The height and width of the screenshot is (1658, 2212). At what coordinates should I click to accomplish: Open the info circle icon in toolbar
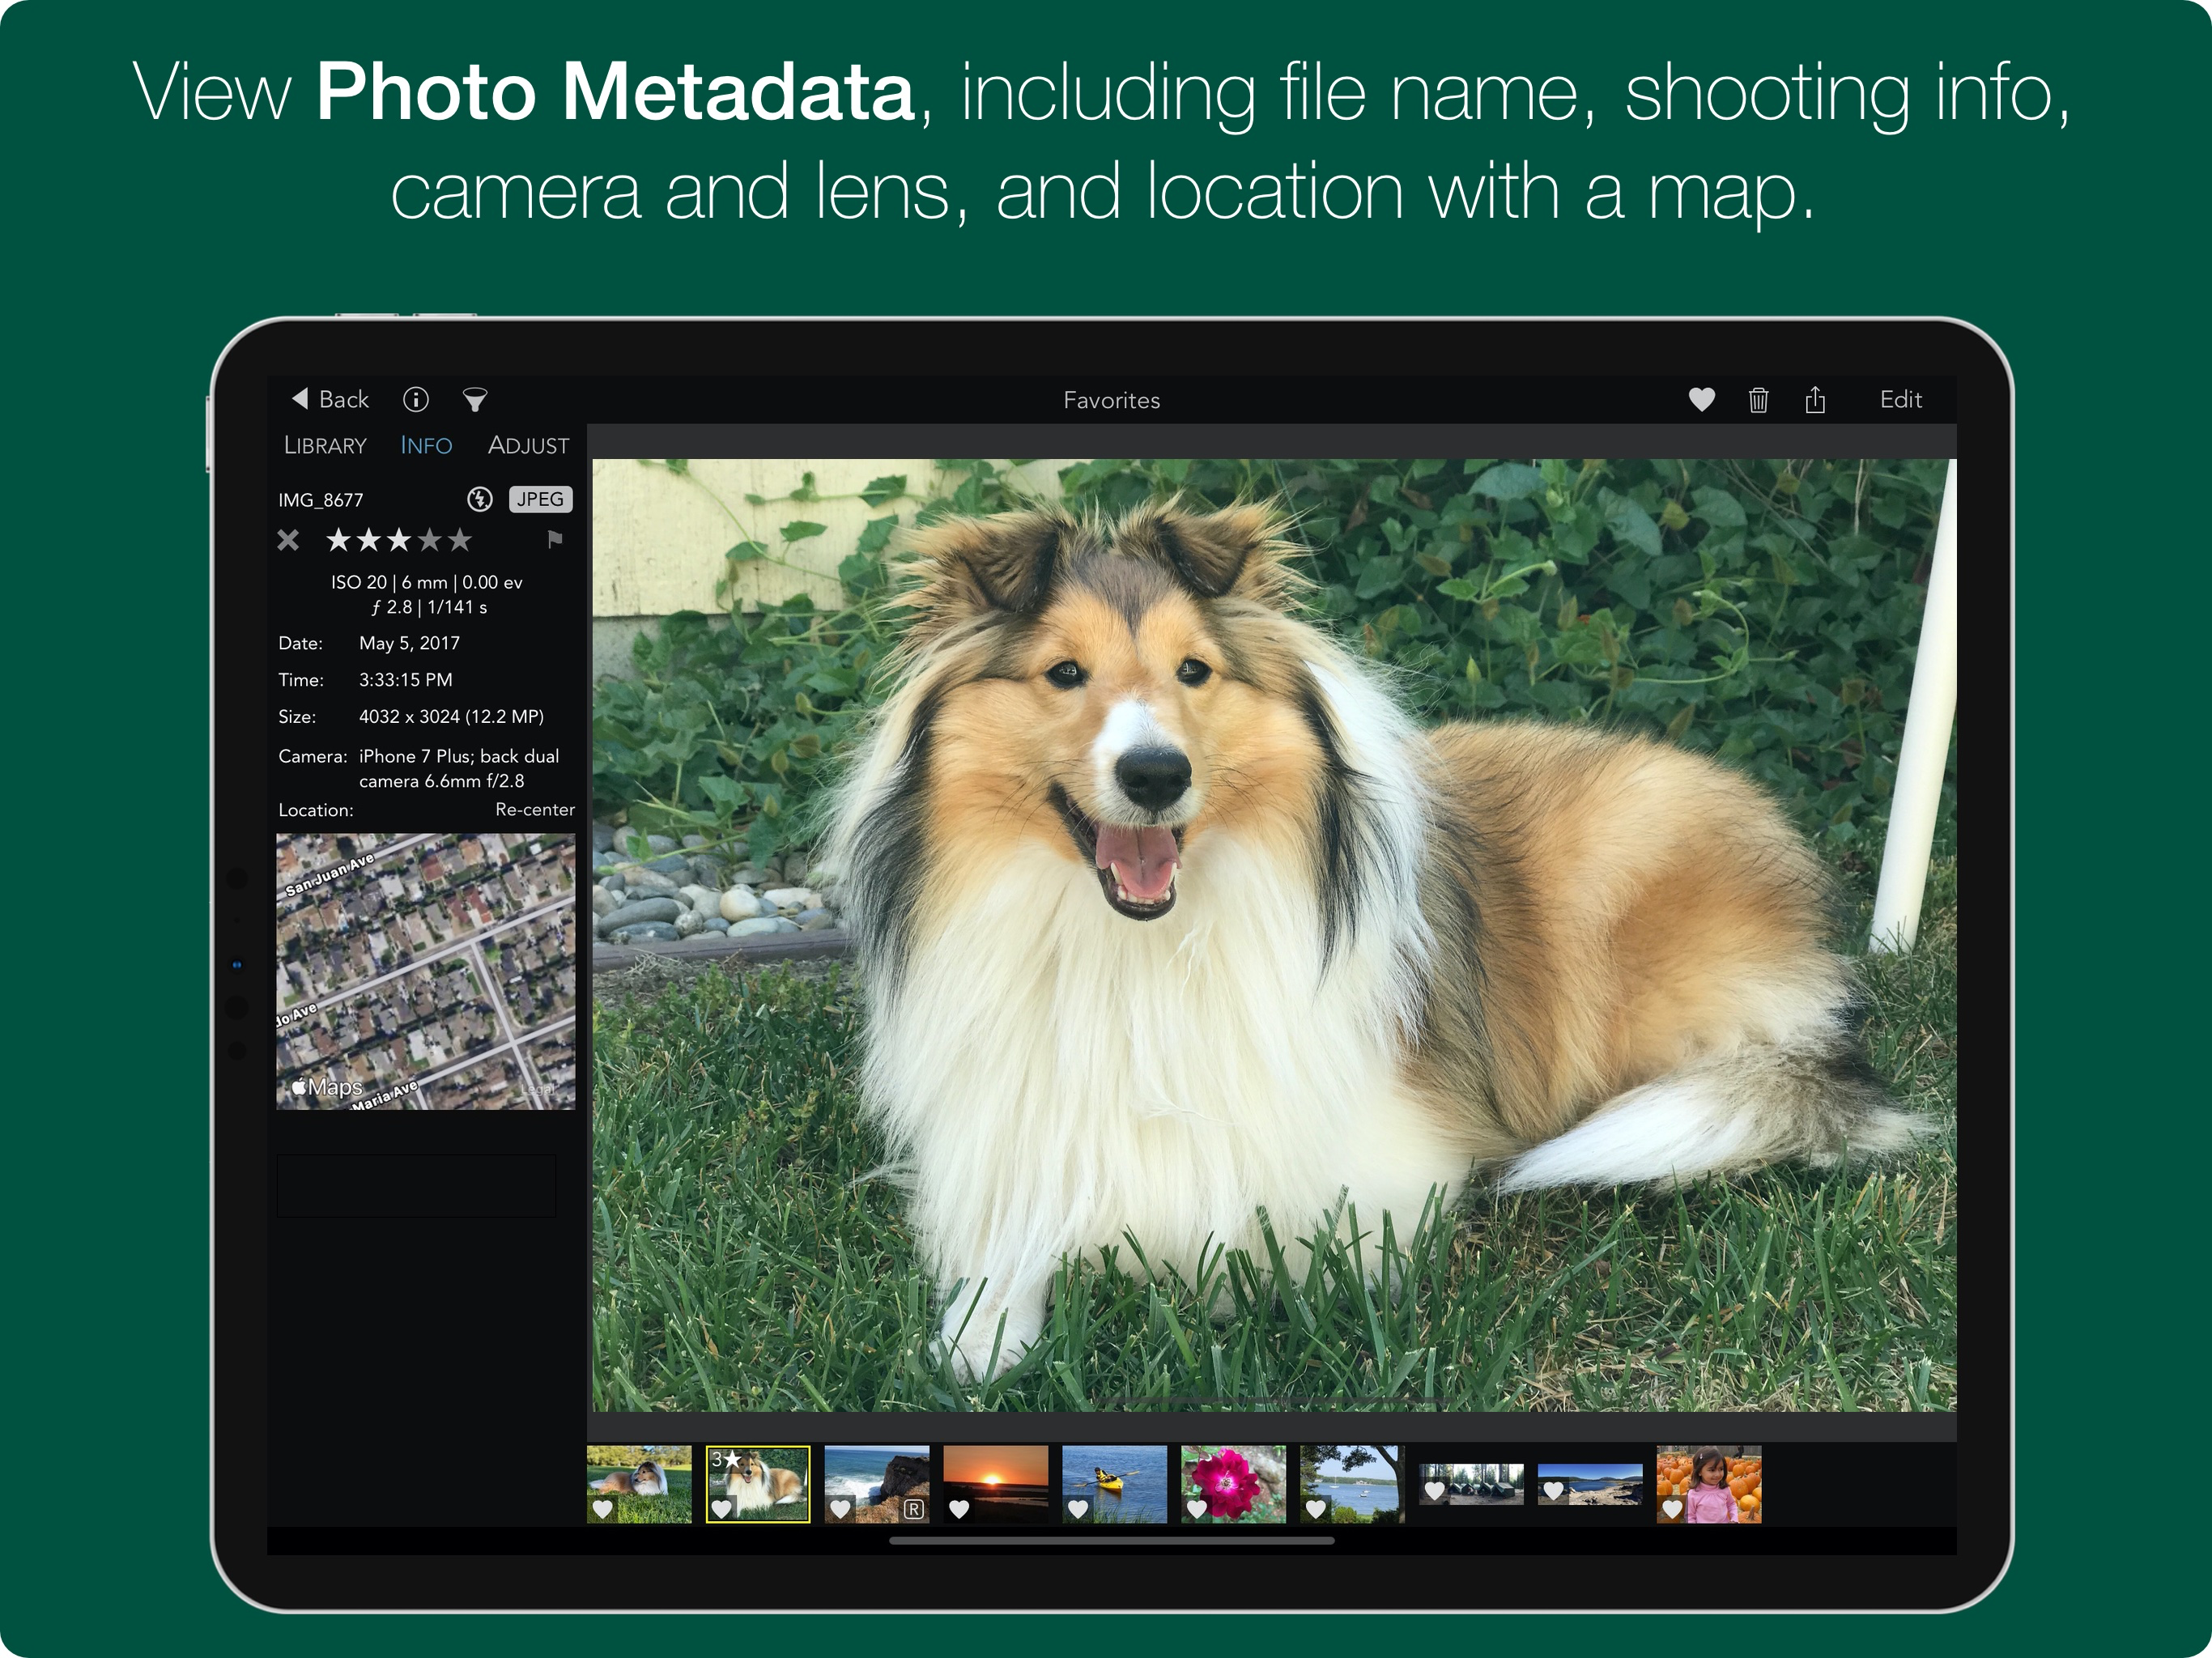(416, 400)
